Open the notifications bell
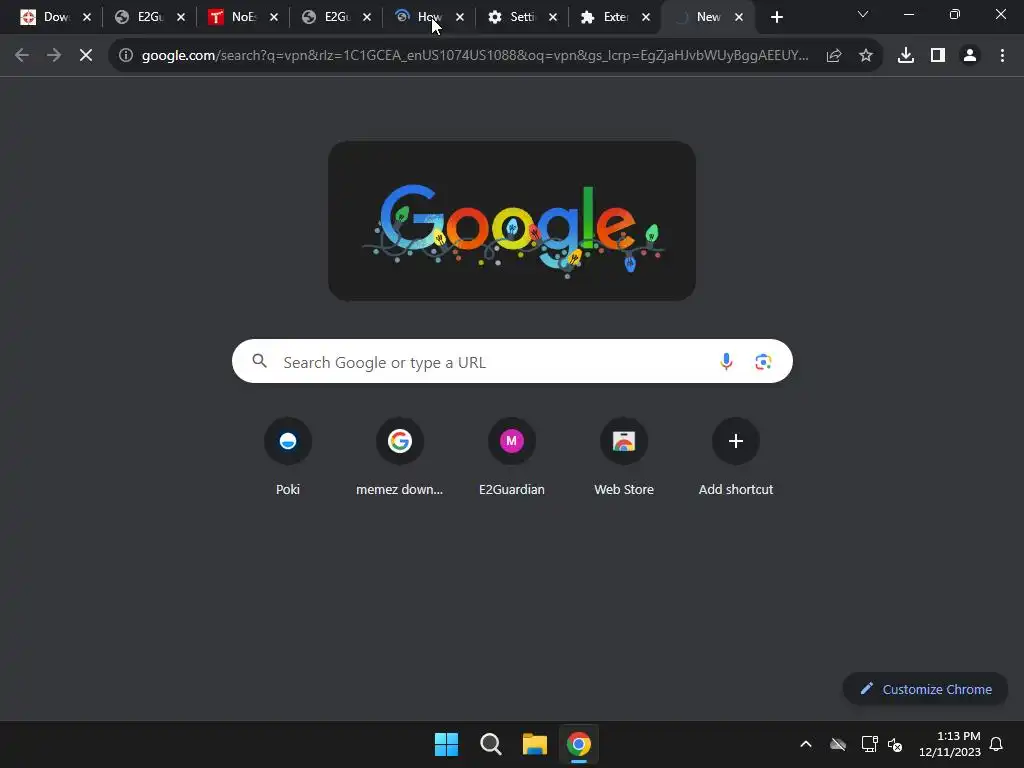 (996, 744)
